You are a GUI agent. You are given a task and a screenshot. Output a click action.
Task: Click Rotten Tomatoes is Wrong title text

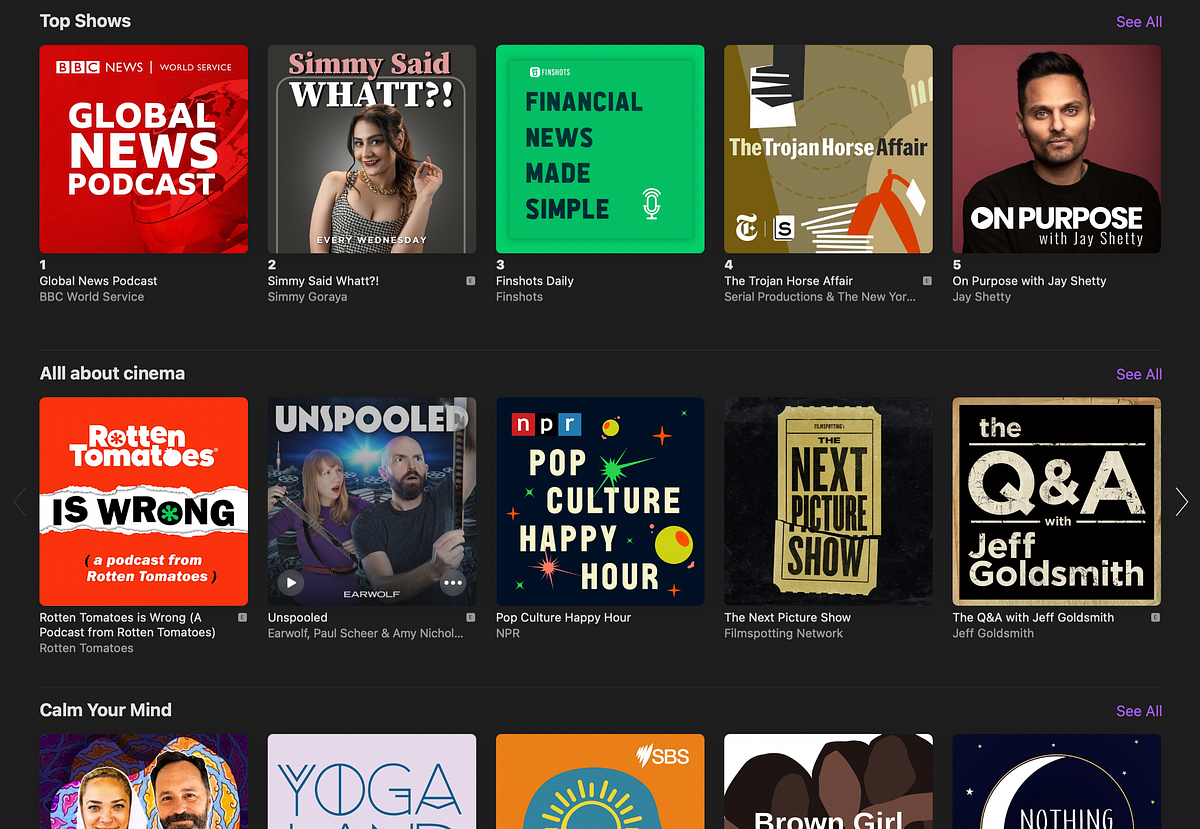[x=128, y=625]
